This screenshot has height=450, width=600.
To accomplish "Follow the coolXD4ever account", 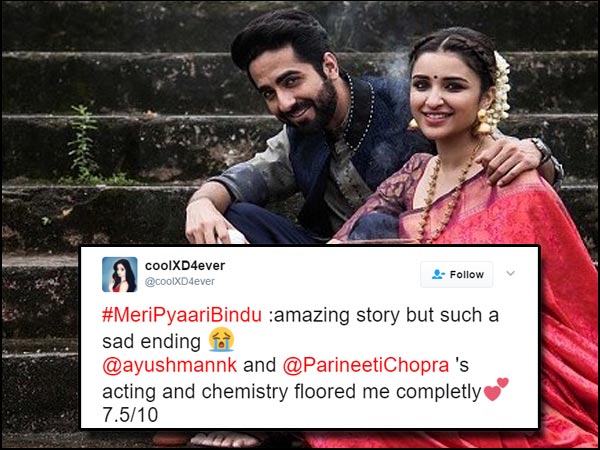I will click(457, 274).
